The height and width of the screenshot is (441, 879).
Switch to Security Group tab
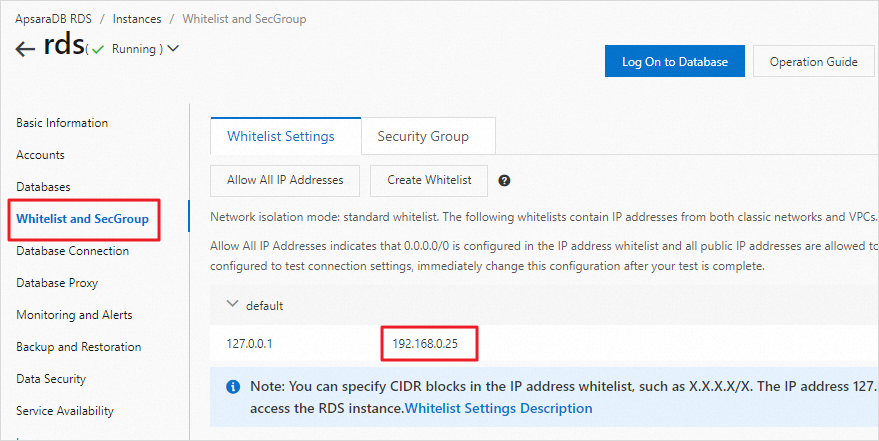422,136
